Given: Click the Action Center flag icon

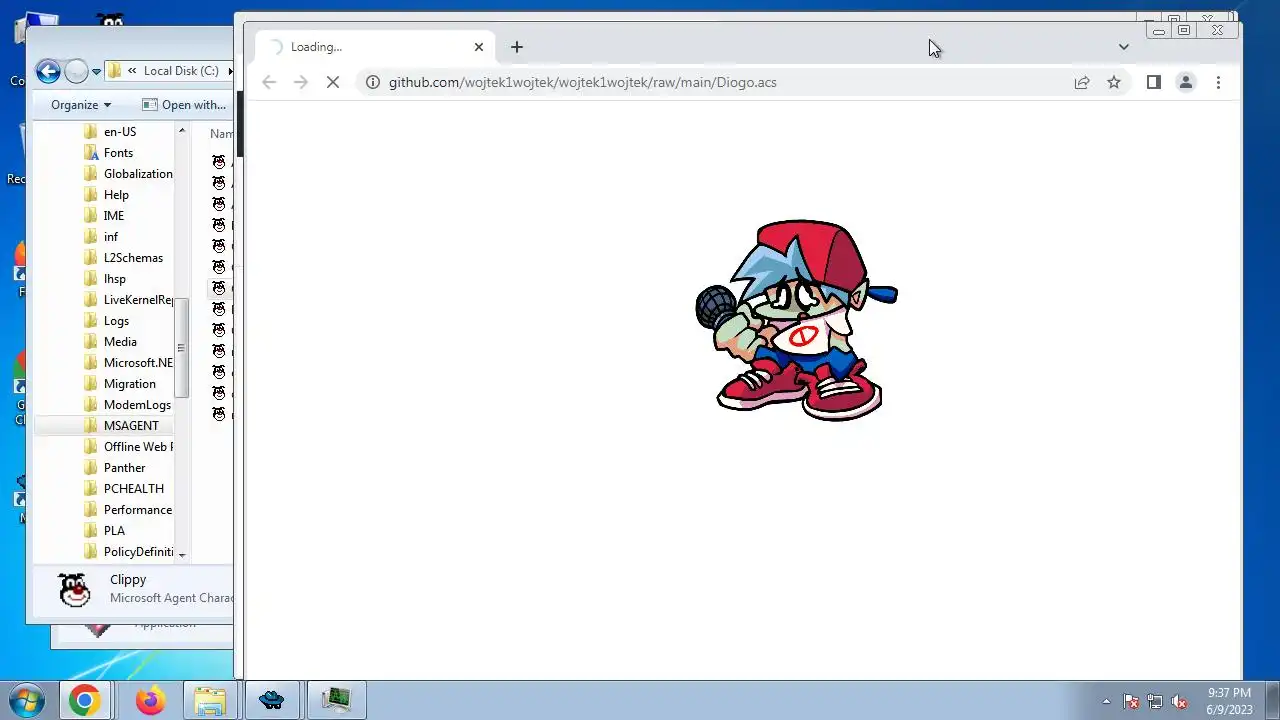Looking at the screenshot, I should click(1131, 701).
